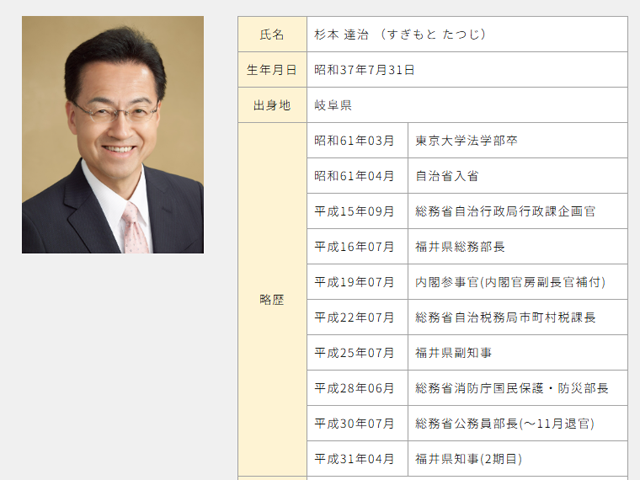Click the date 平成22年07月

[354, 317]
